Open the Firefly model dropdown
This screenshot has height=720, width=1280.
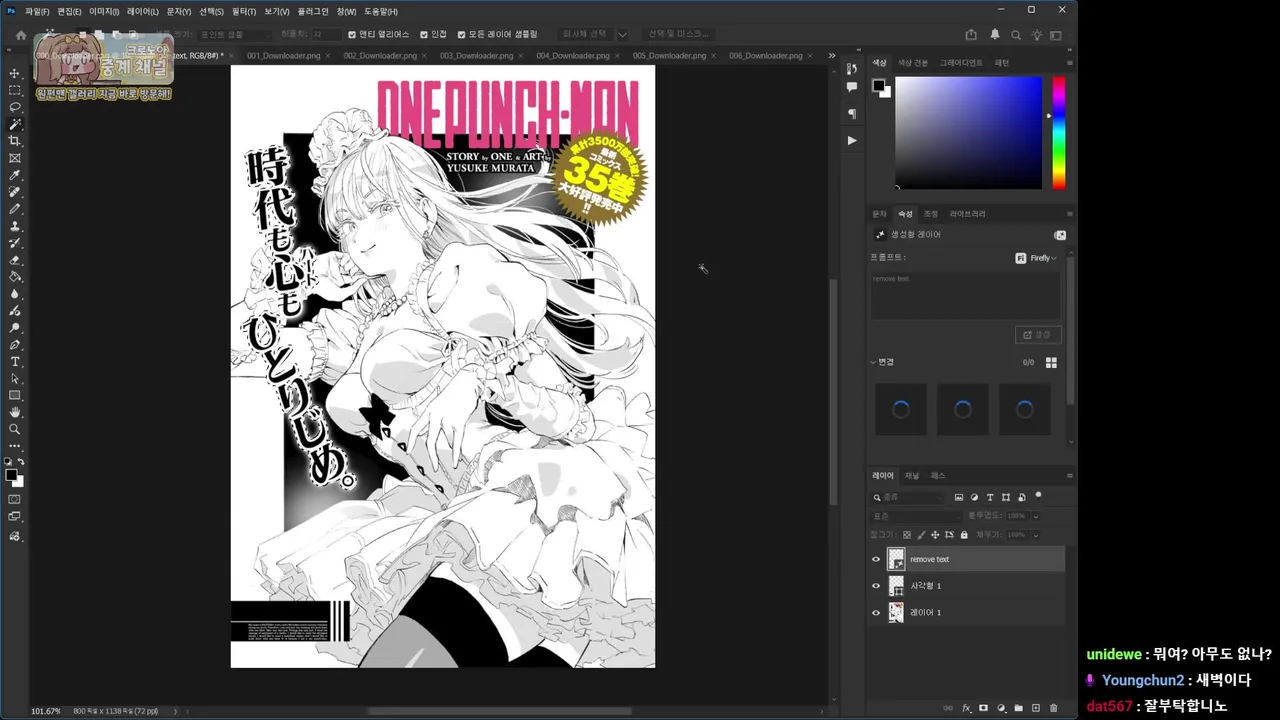[1036, 258]
